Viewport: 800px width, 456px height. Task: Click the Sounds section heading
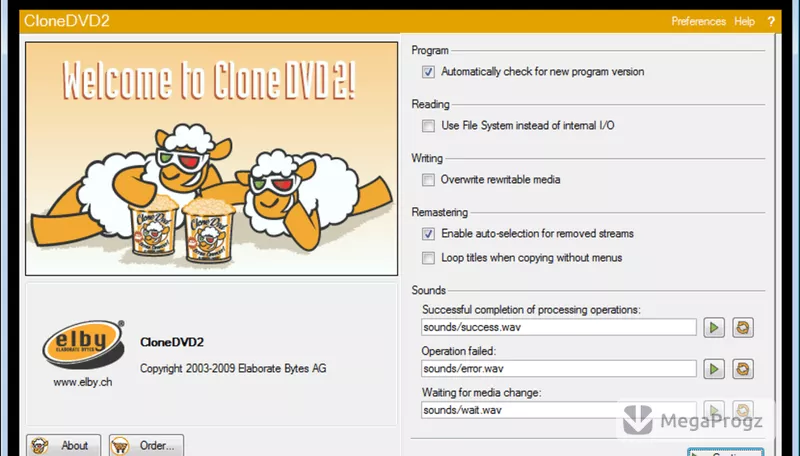429,290
